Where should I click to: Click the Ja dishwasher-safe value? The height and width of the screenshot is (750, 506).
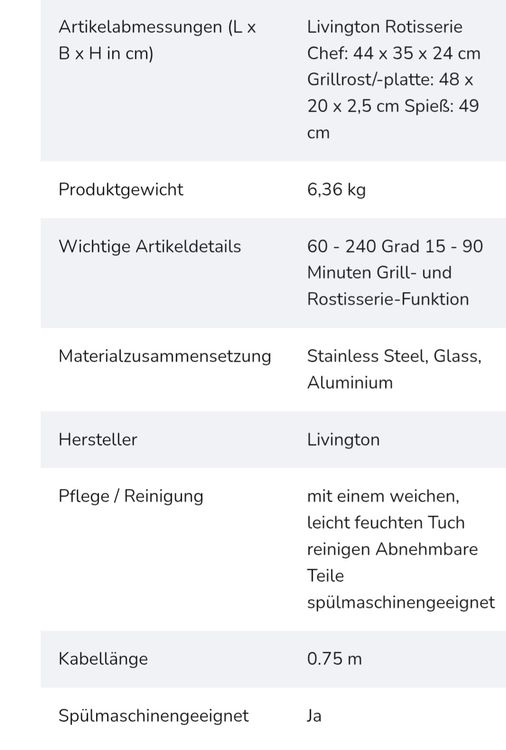[314, 716]
